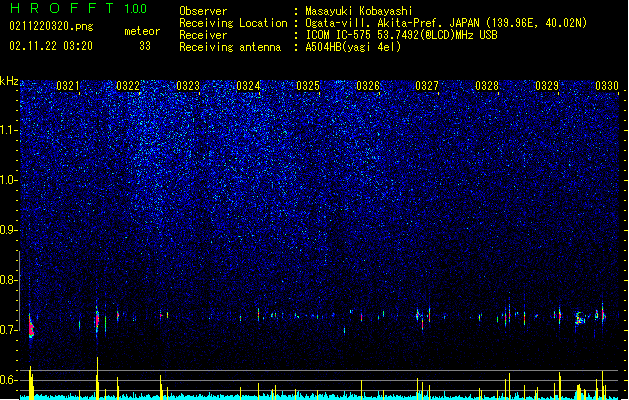
Task: Click the 0327 time marker
Action: pos(427,85)
